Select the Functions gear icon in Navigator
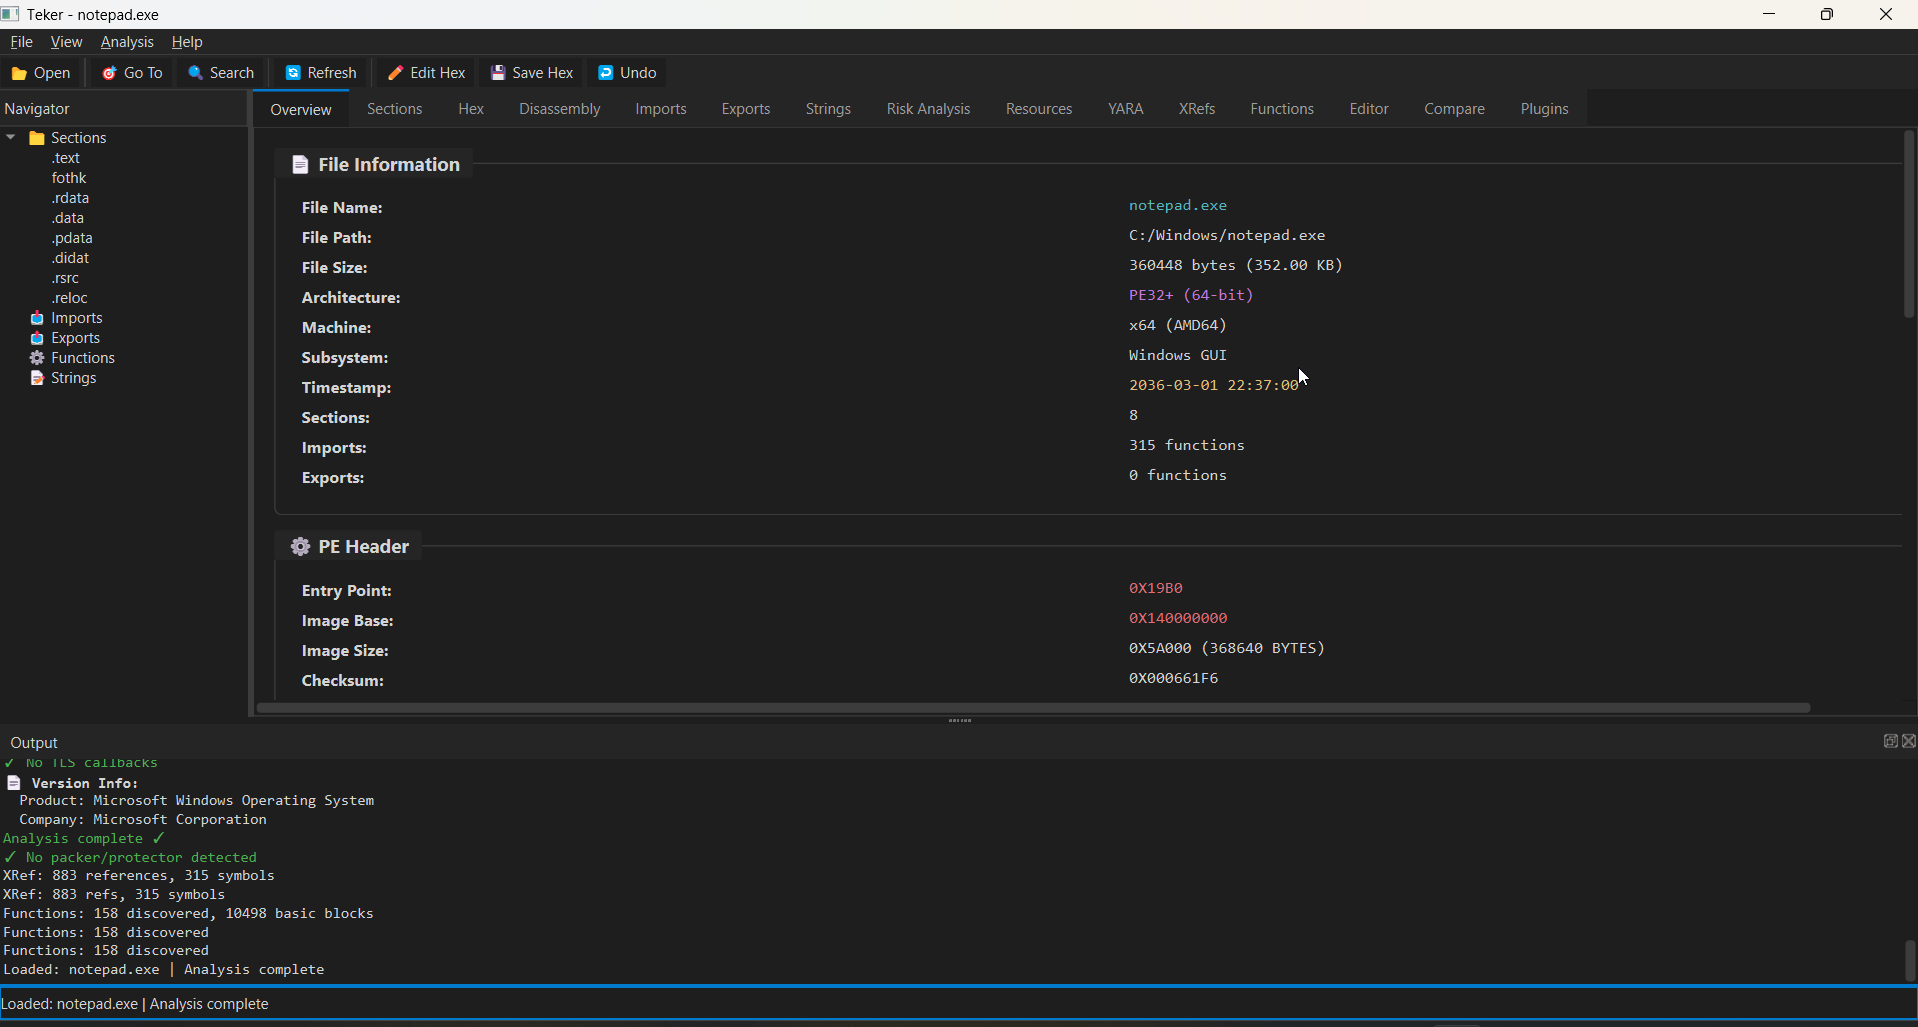 (x=37, y=358)
